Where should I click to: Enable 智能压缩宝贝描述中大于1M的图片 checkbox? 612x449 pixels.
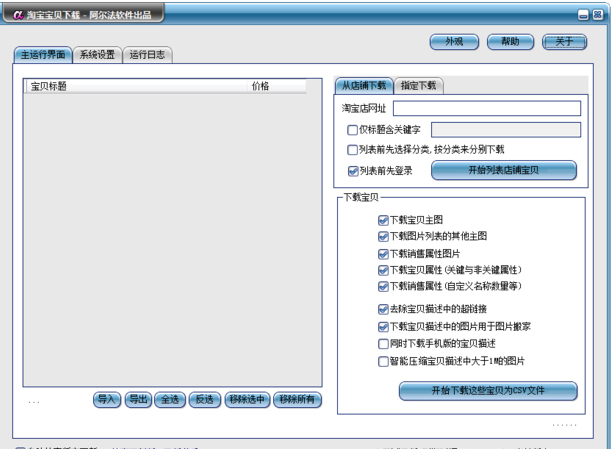383,361
